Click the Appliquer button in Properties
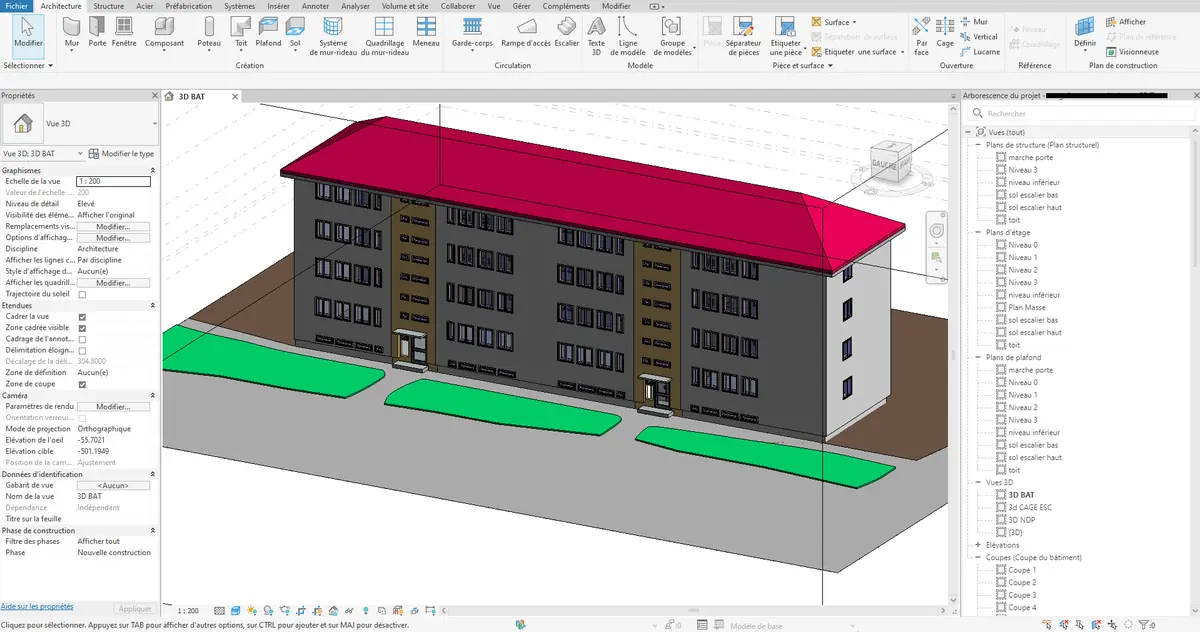1200x632 pixels. click(135, 608)
